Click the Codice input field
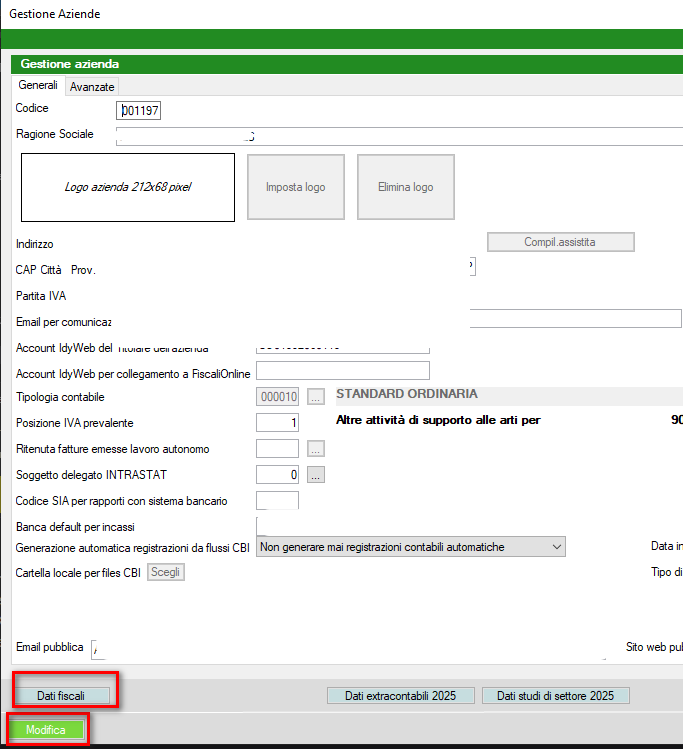 [x=139, y=110]
